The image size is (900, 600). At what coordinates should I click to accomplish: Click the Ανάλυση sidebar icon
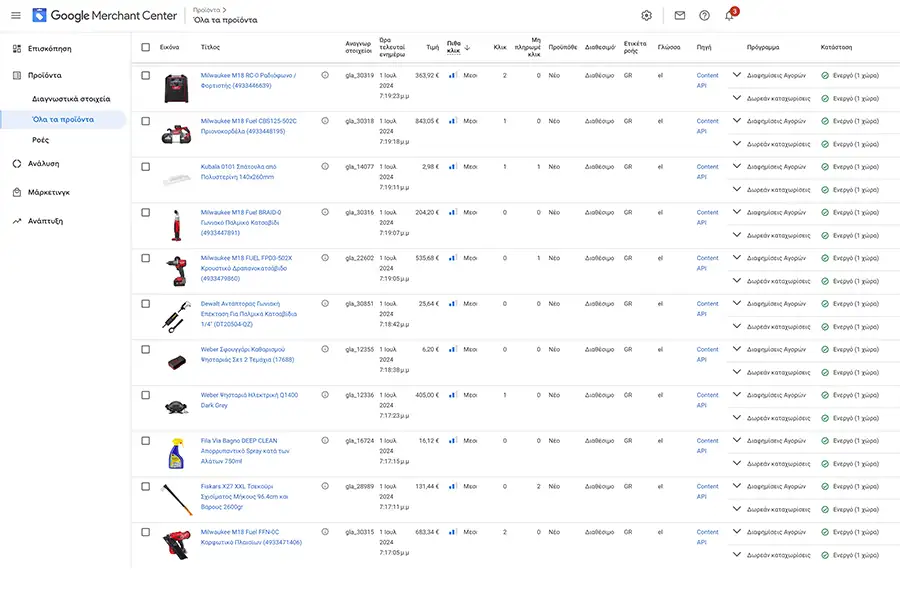[17, 164]
